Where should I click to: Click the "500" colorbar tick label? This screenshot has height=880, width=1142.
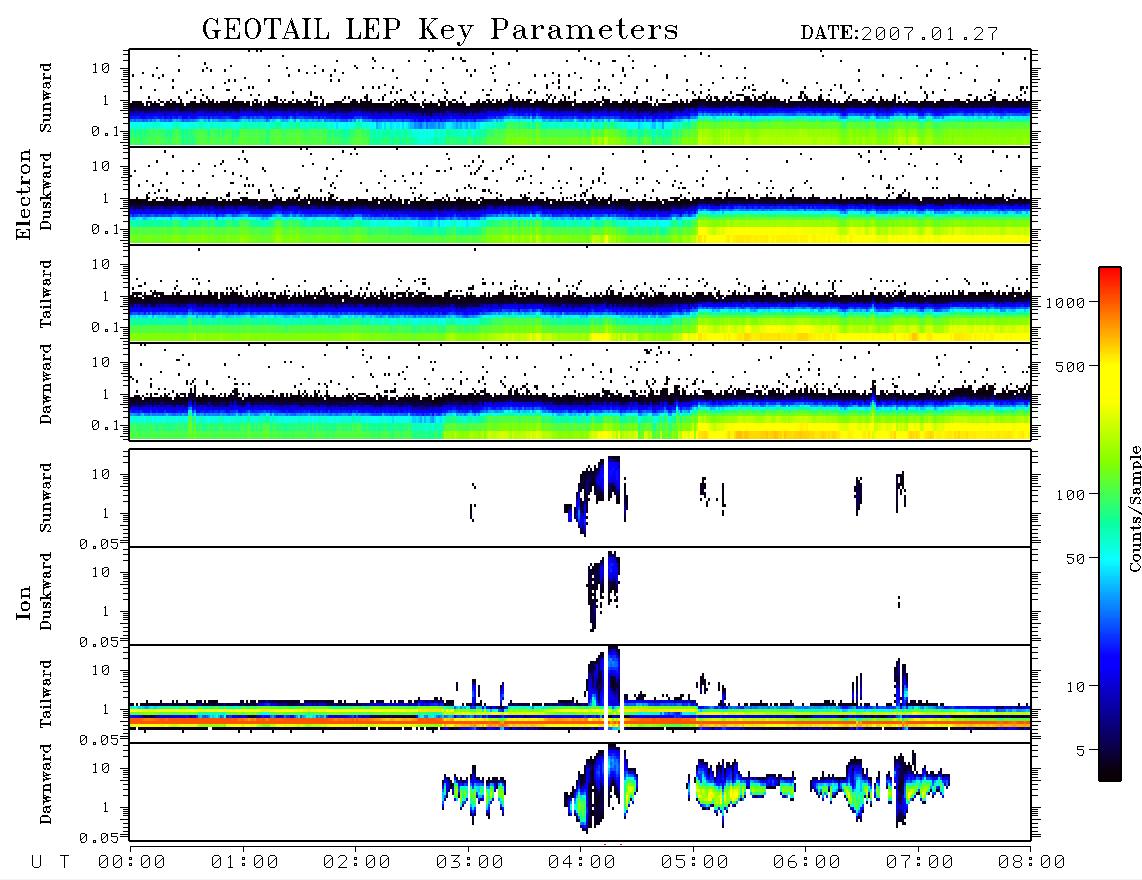[1071, 366]
